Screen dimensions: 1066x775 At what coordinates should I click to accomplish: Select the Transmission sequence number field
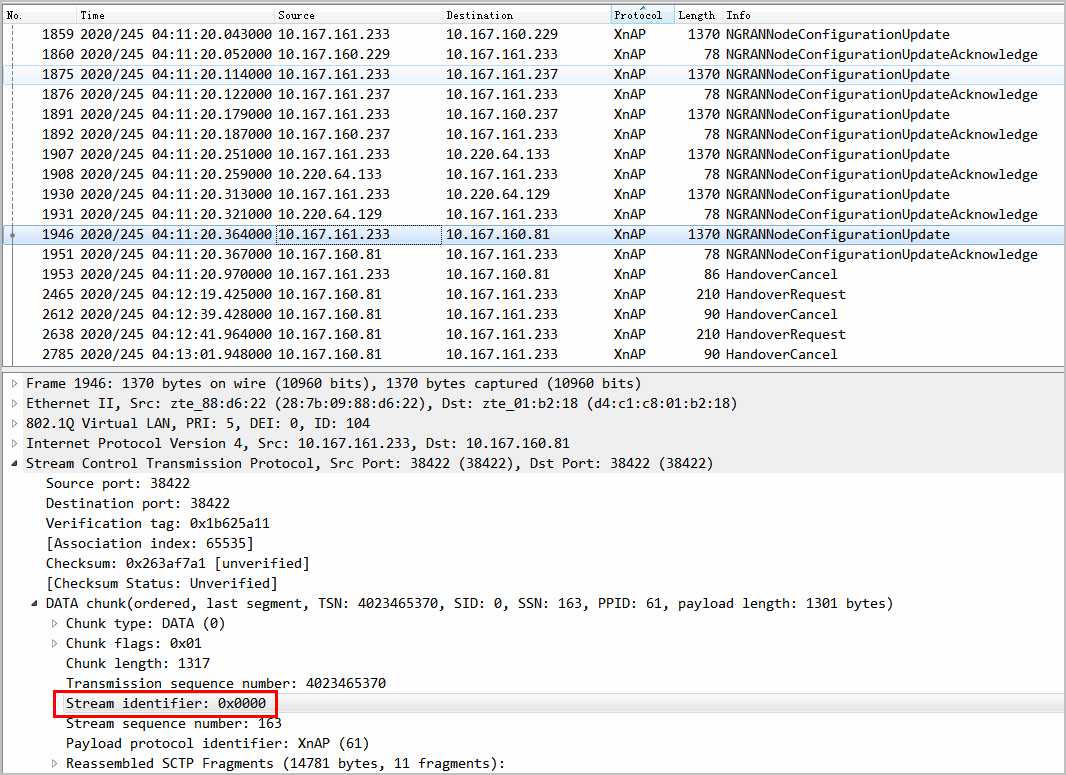(225, 684)
